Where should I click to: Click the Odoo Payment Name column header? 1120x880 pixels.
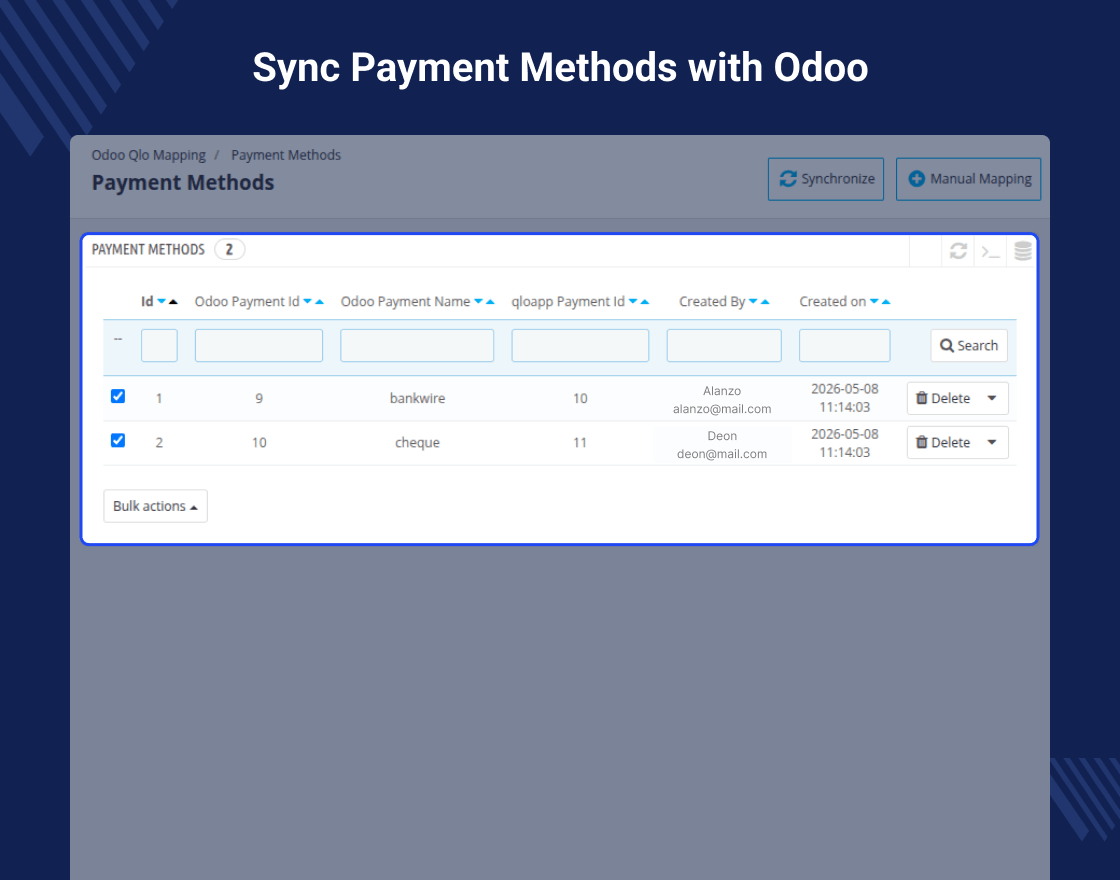[405, 301]
